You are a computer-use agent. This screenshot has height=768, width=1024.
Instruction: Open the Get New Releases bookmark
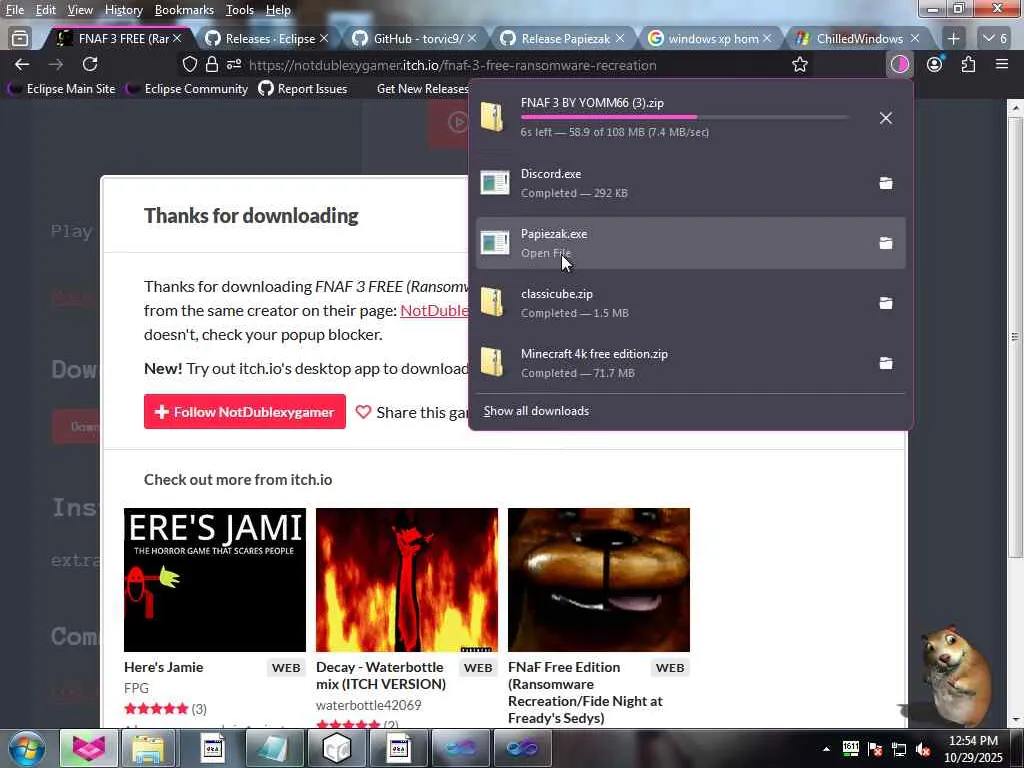[x=422, y=89]
